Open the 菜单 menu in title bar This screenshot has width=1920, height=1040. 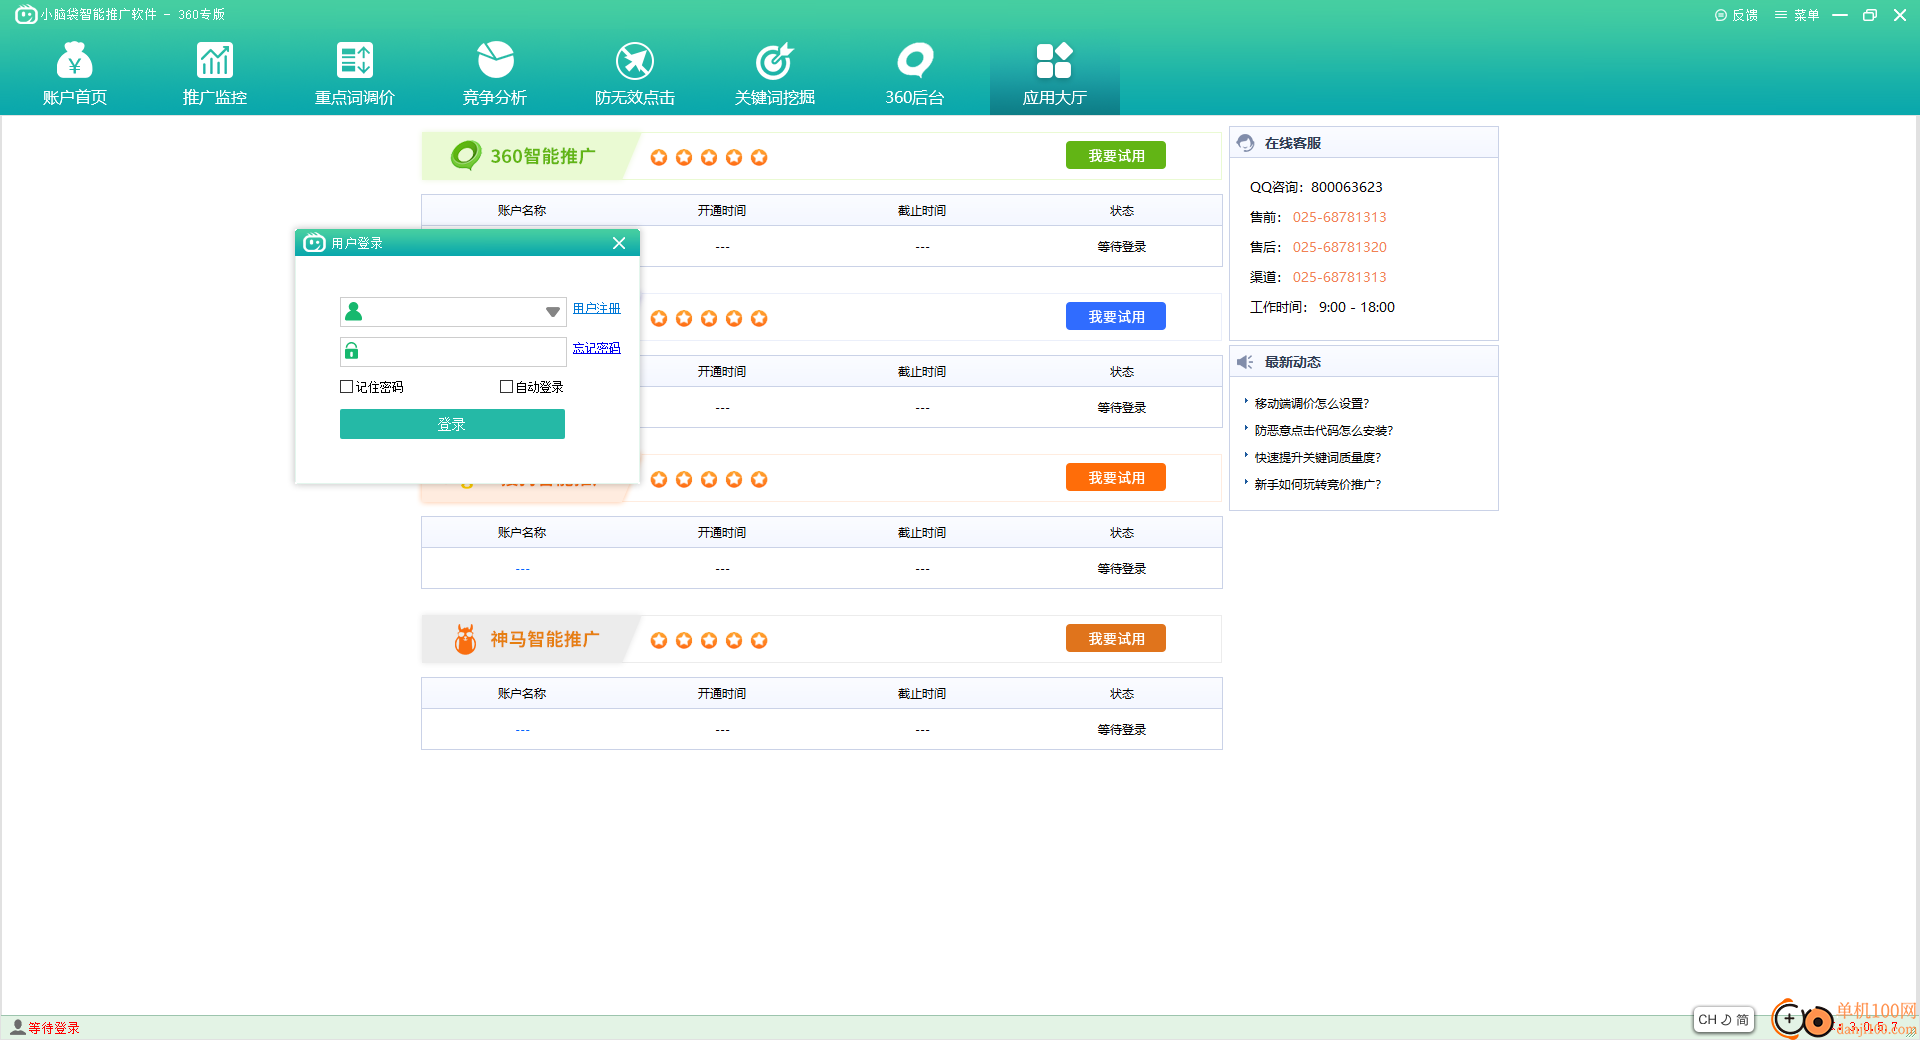point(1797,15)
